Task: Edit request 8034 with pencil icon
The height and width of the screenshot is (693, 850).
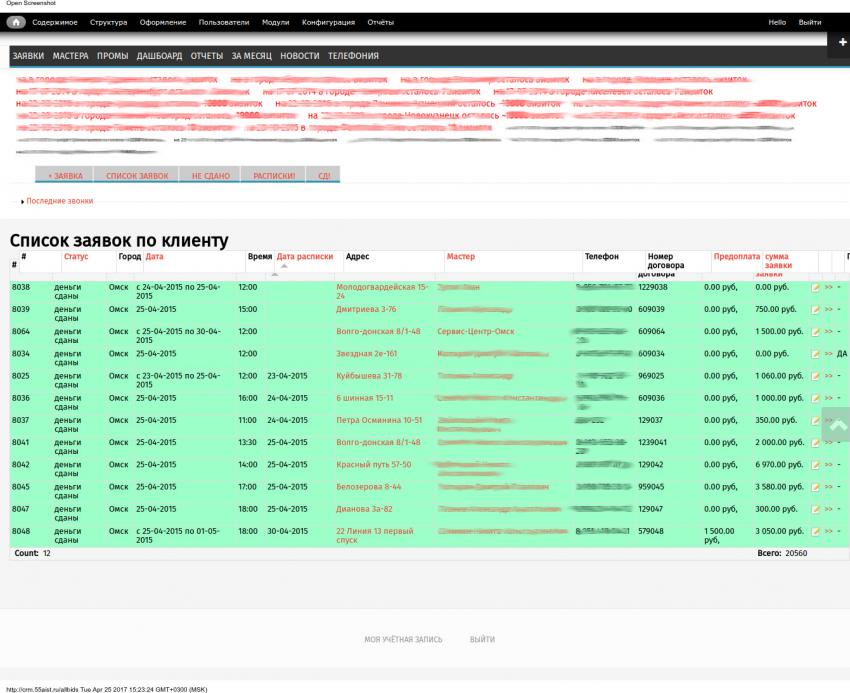Action: pos(815,354)
